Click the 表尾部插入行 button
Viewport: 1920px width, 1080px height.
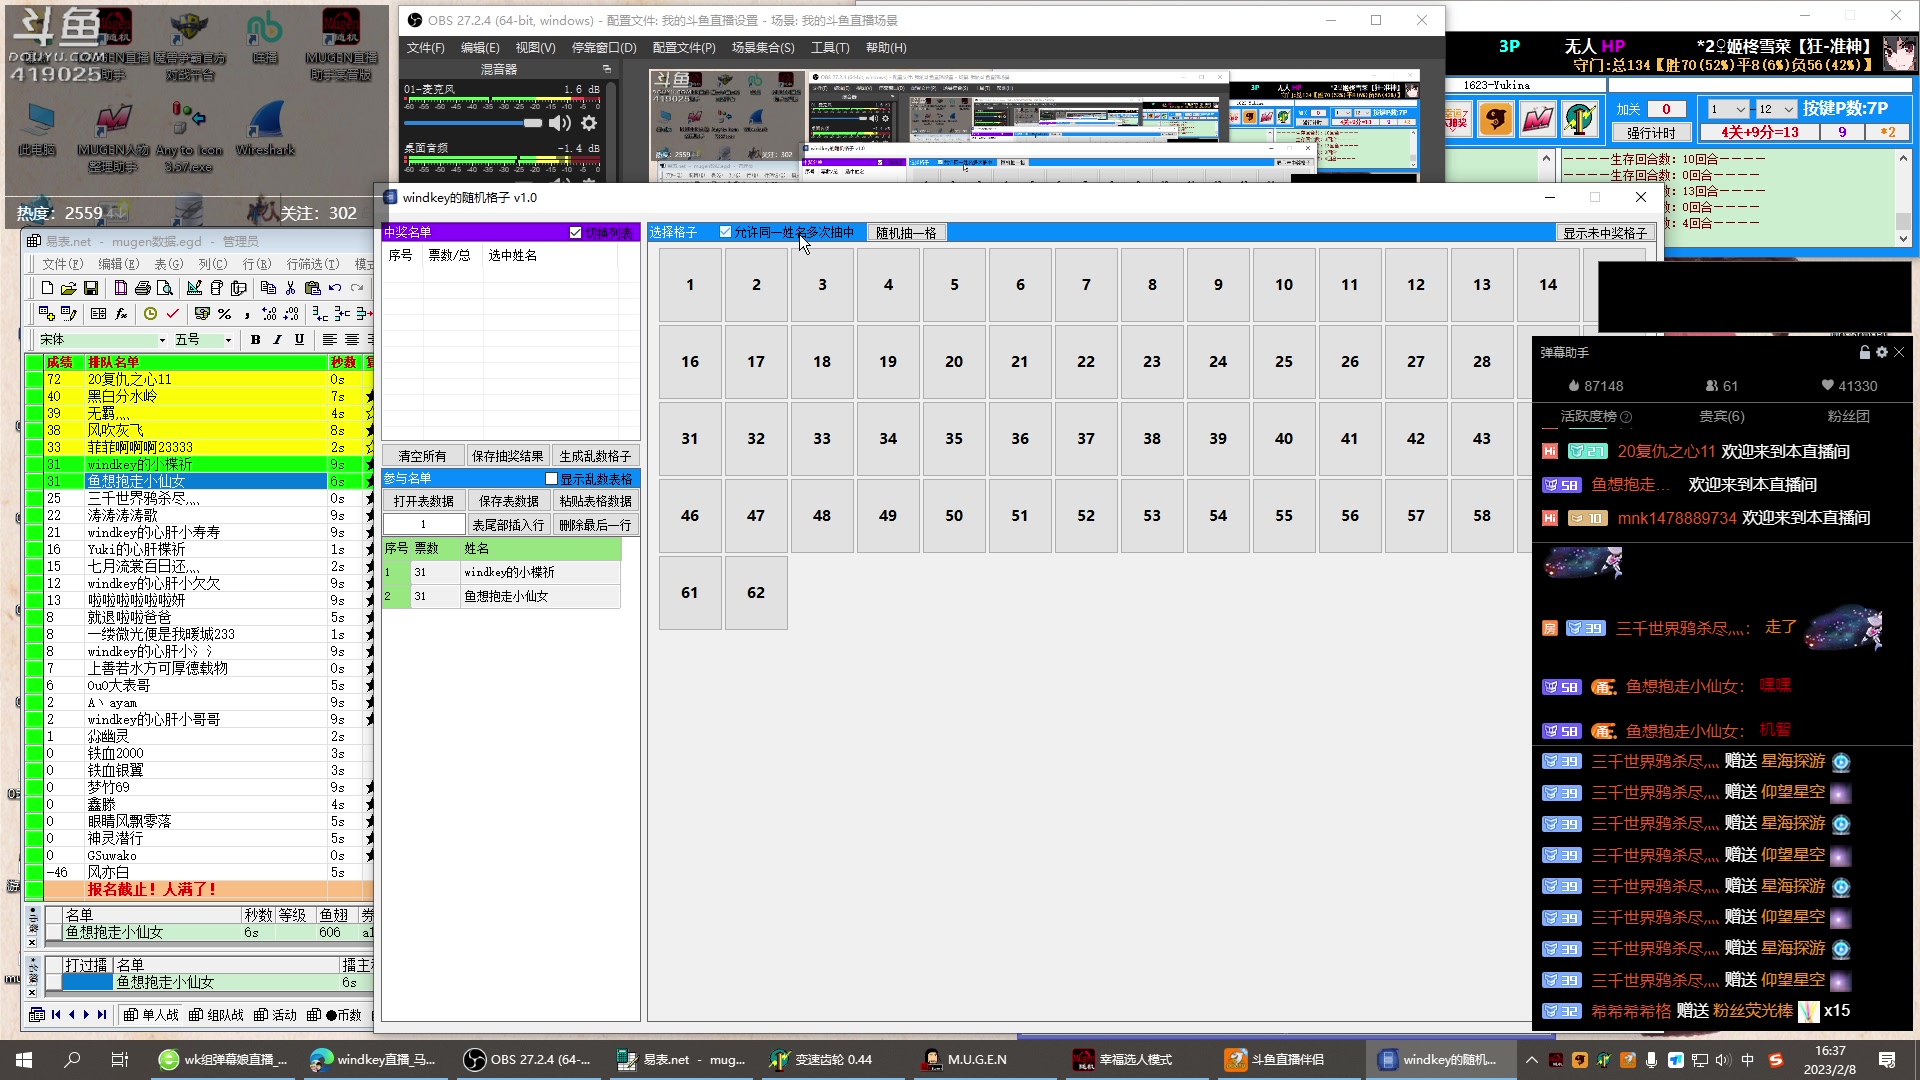pyautogui.click(x=508, y=525)
